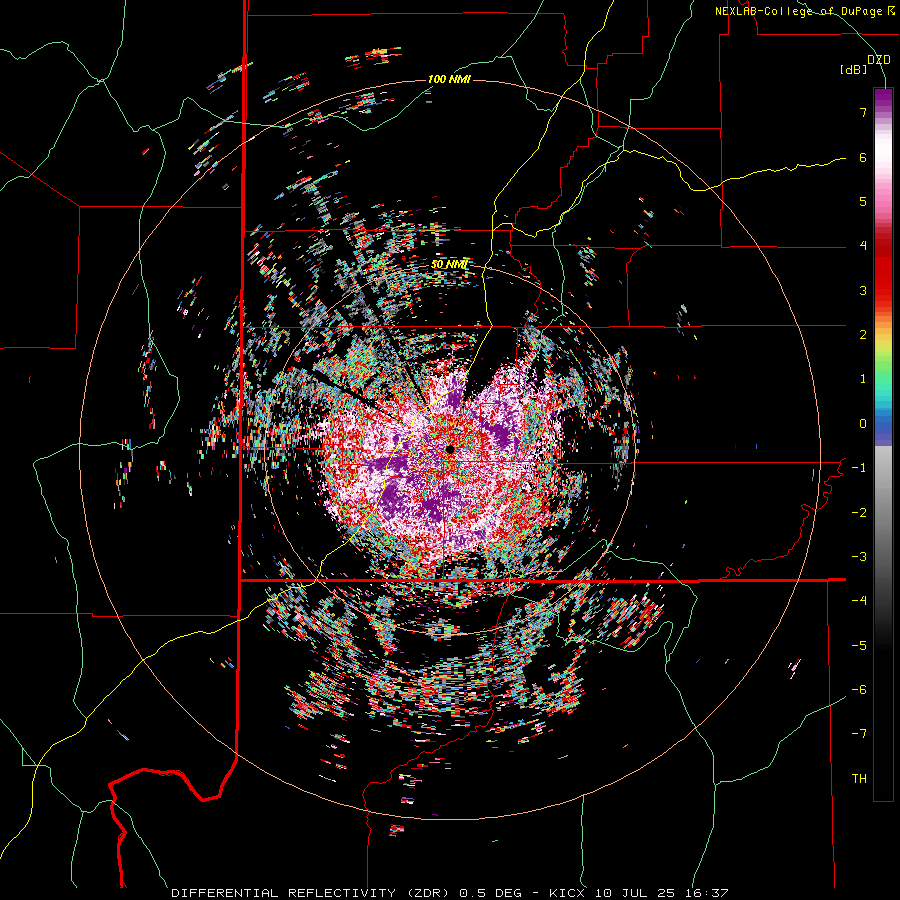Click the -3 value on color scale
Image resolution: width=900 pixels, height=900 pixels.
[x=859, y=556]
